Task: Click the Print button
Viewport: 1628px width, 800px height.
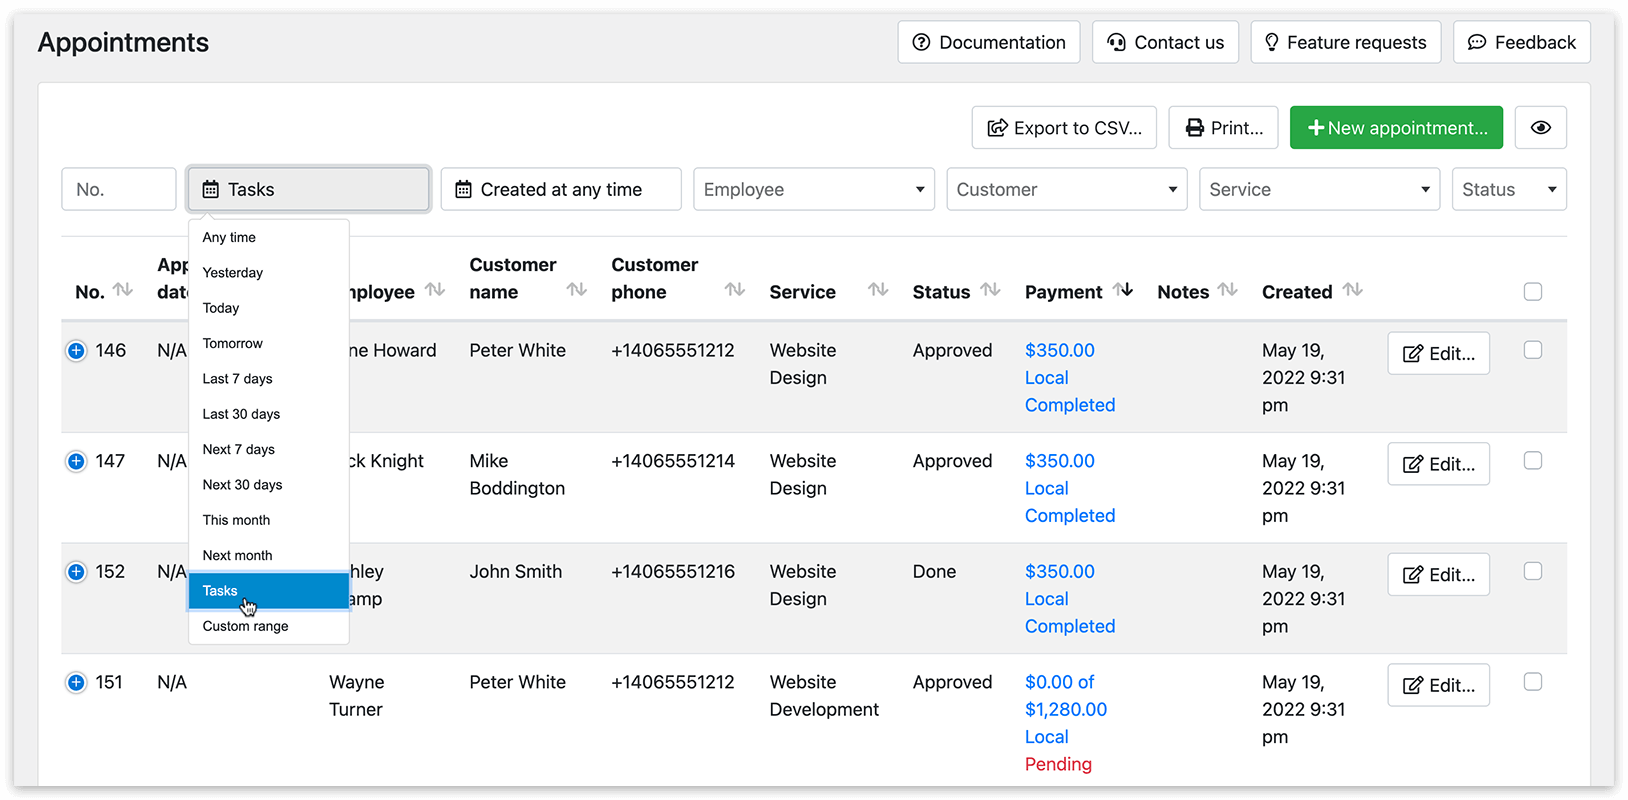Action: 1223,128
